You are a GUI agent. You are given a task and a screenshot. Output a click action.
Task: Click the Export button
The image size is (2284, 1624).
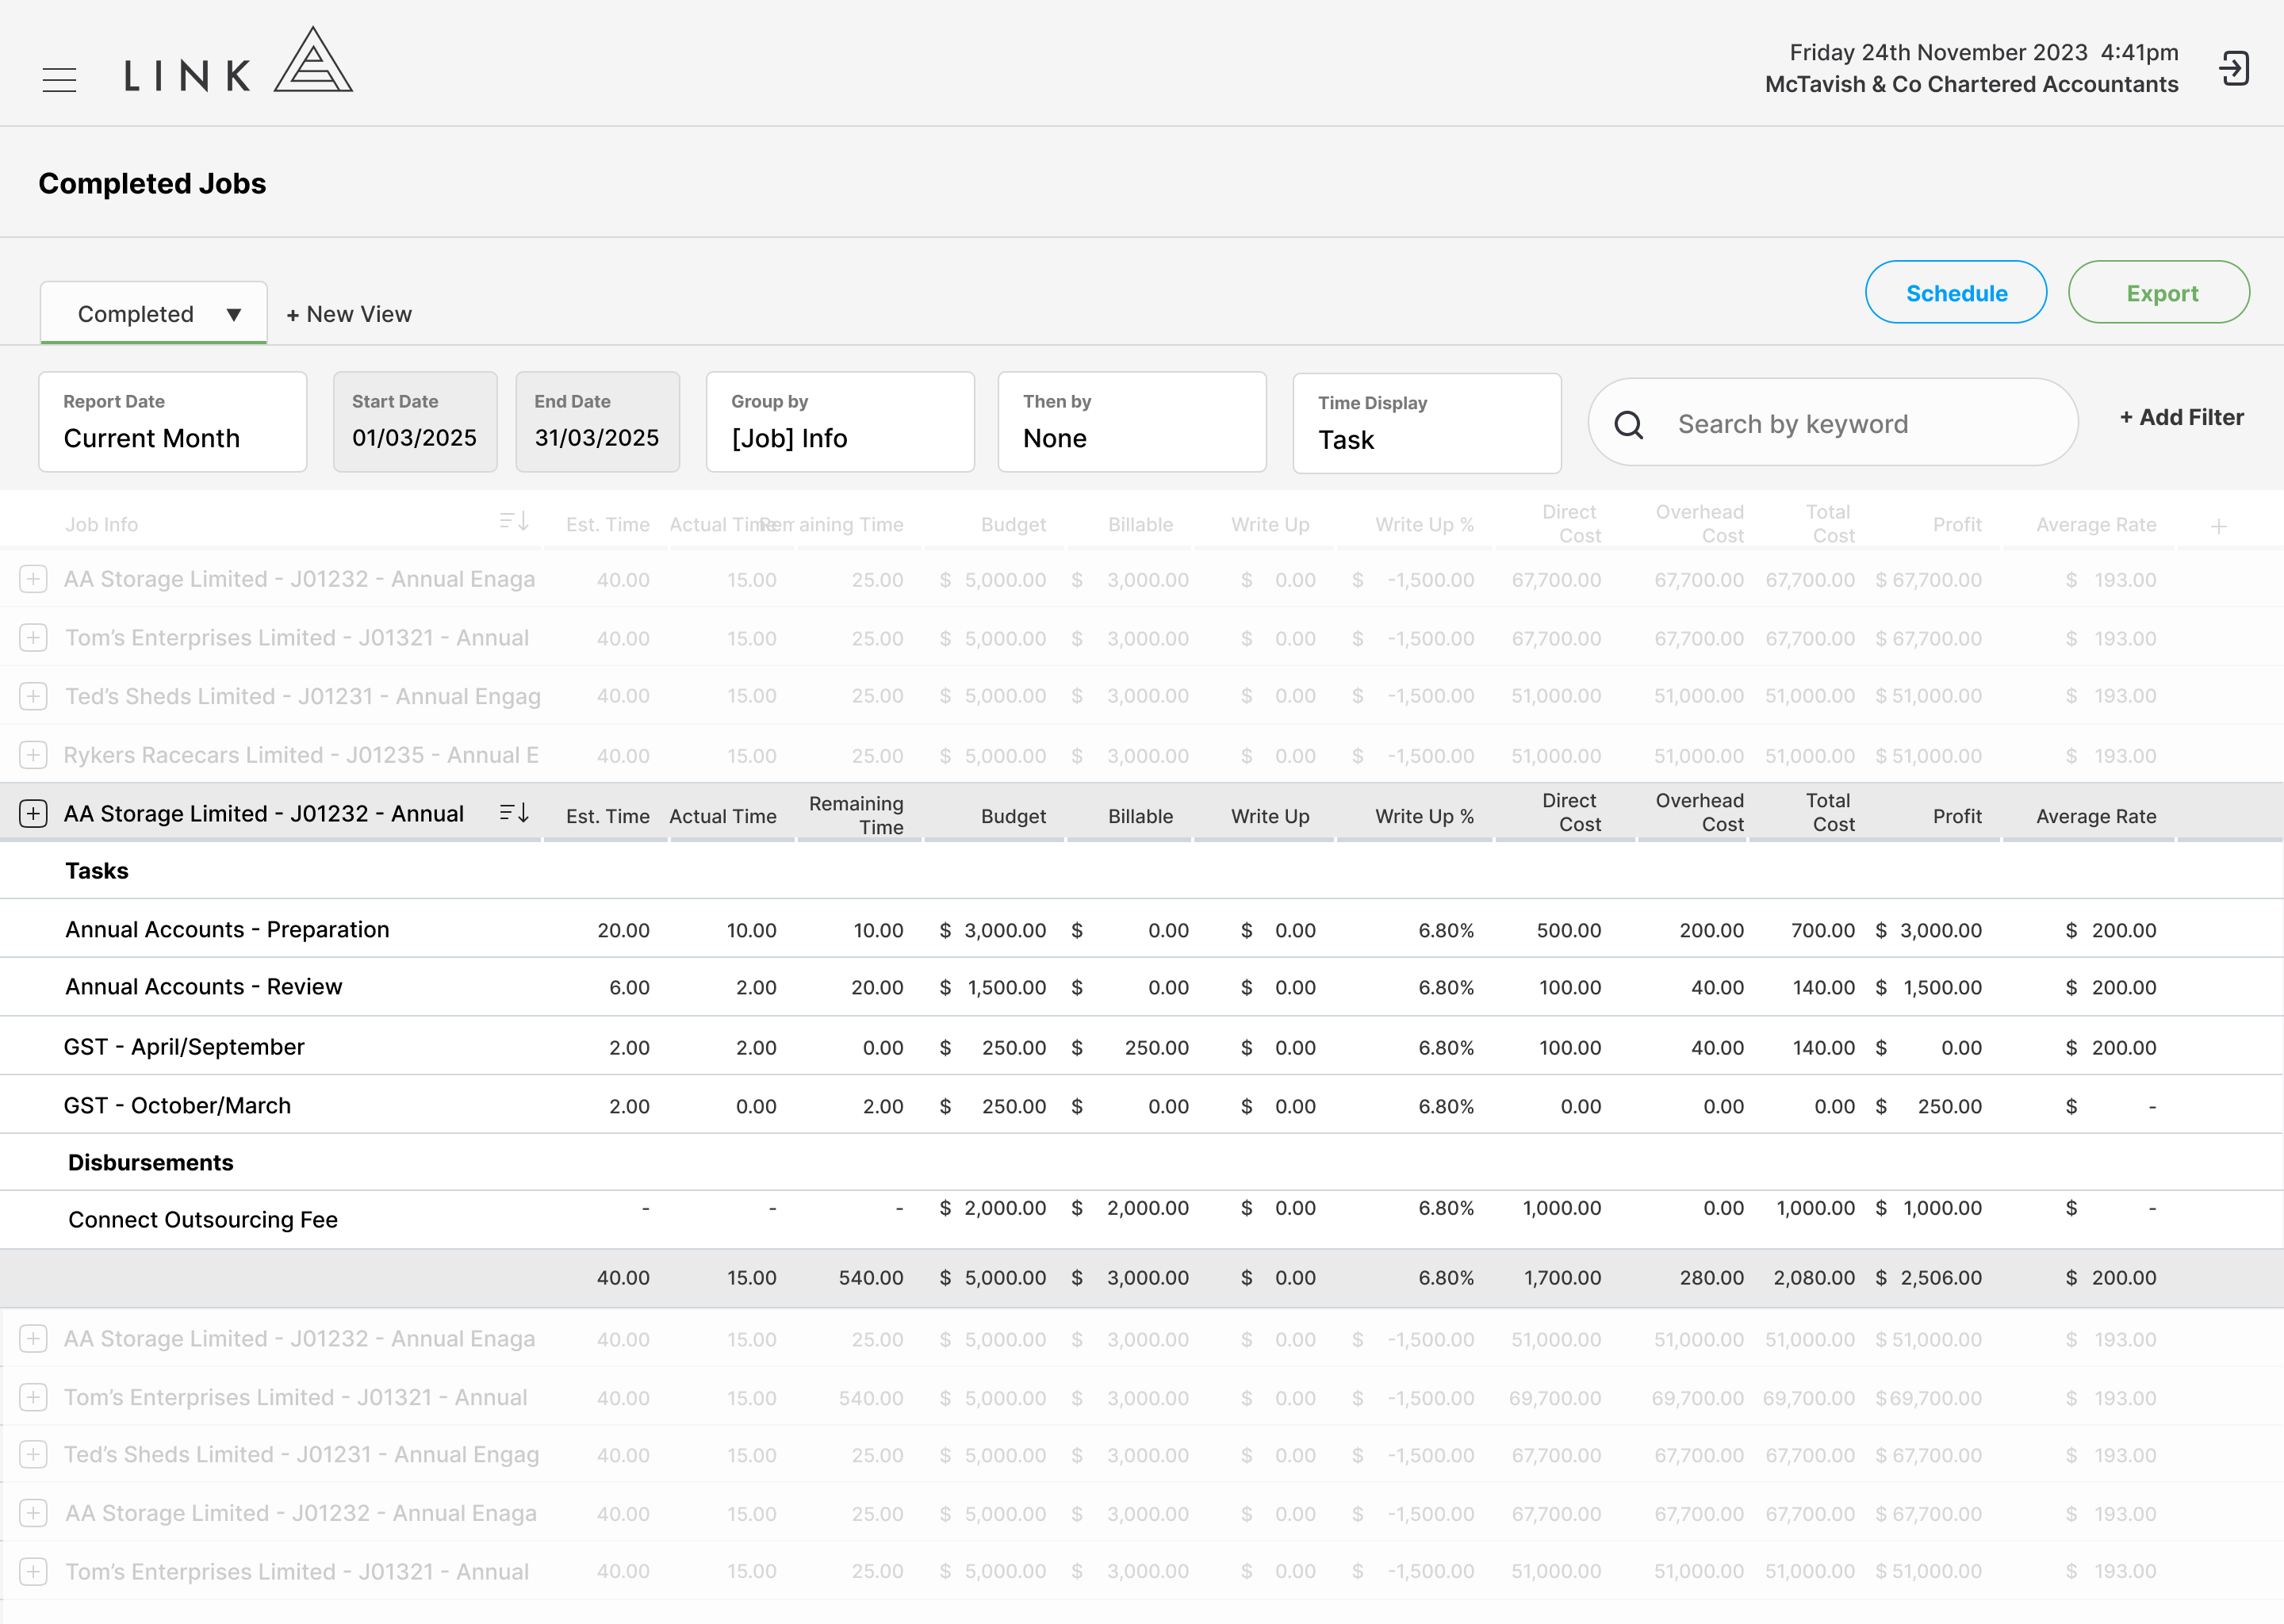click(x=2159, y=293)
